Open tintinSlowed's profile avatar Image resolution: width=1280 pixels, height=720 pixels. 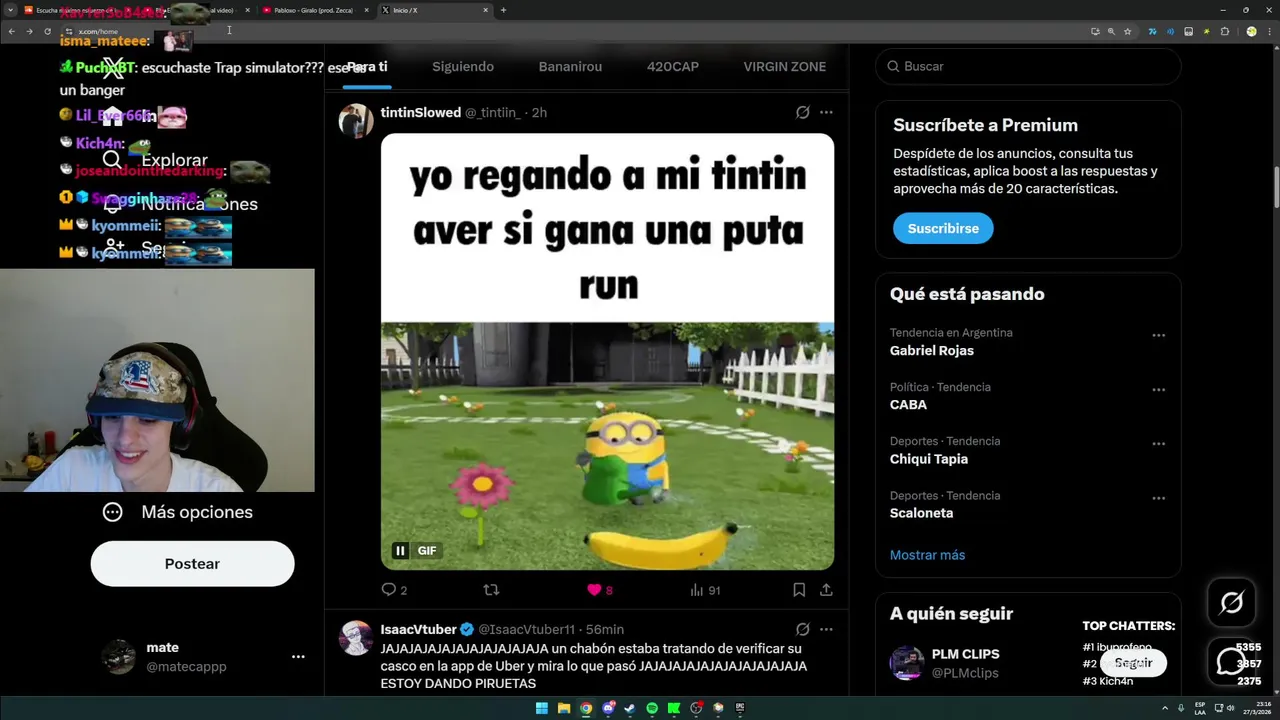(x=356, y=120)
